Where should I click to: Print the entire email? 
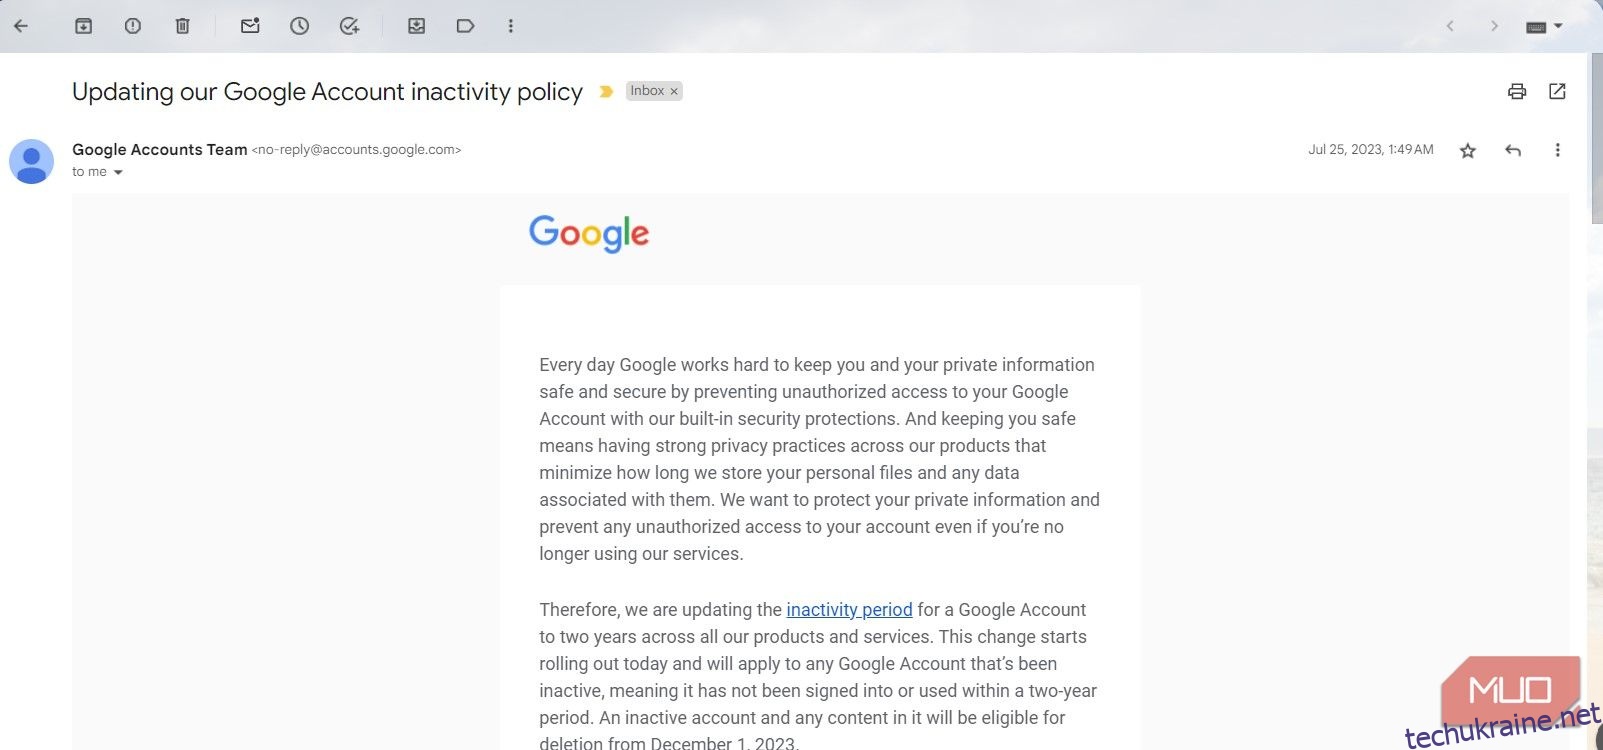pyautogui.click(x=1517, y=91)
